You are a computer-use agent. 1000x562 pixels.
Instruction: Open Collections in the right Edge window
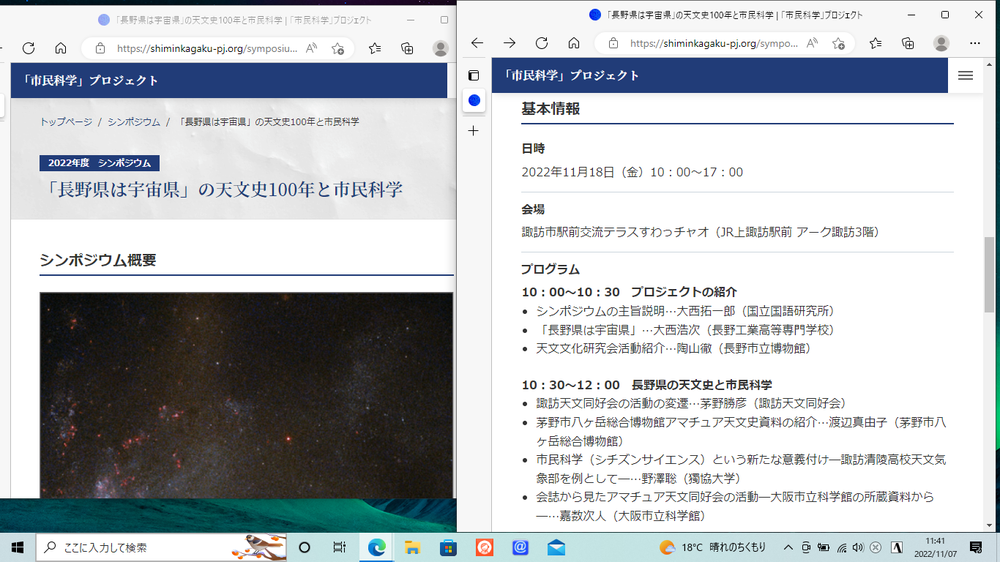tap(907, 43)
